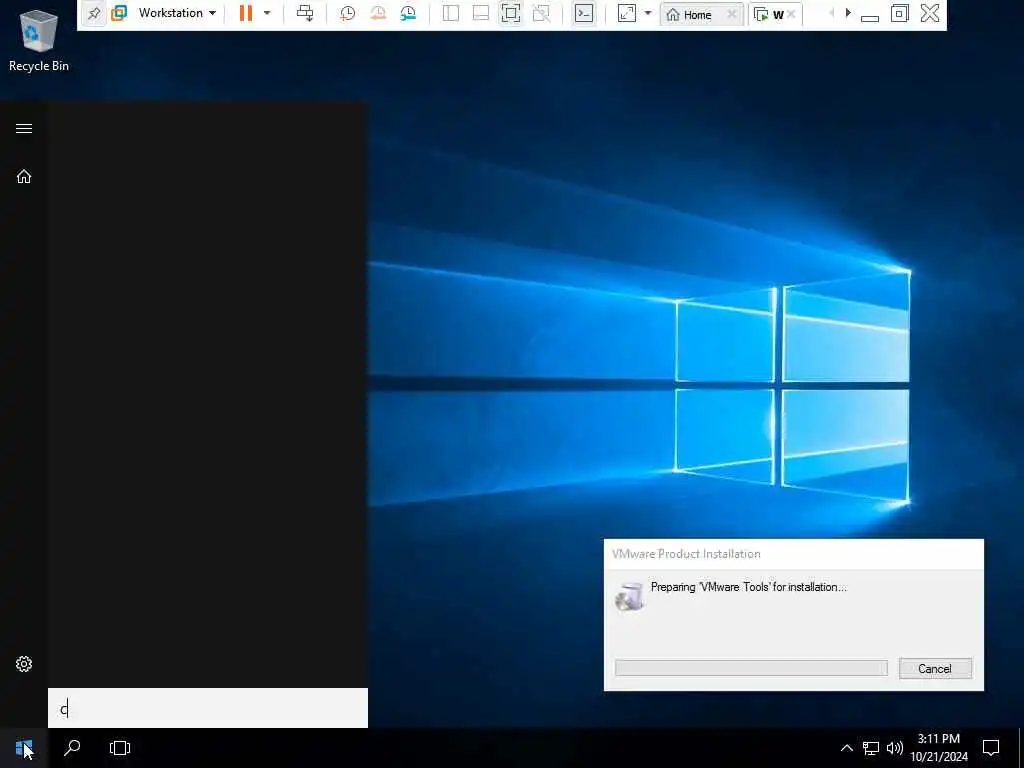Open Task View on the taskbar

[120, 748]
